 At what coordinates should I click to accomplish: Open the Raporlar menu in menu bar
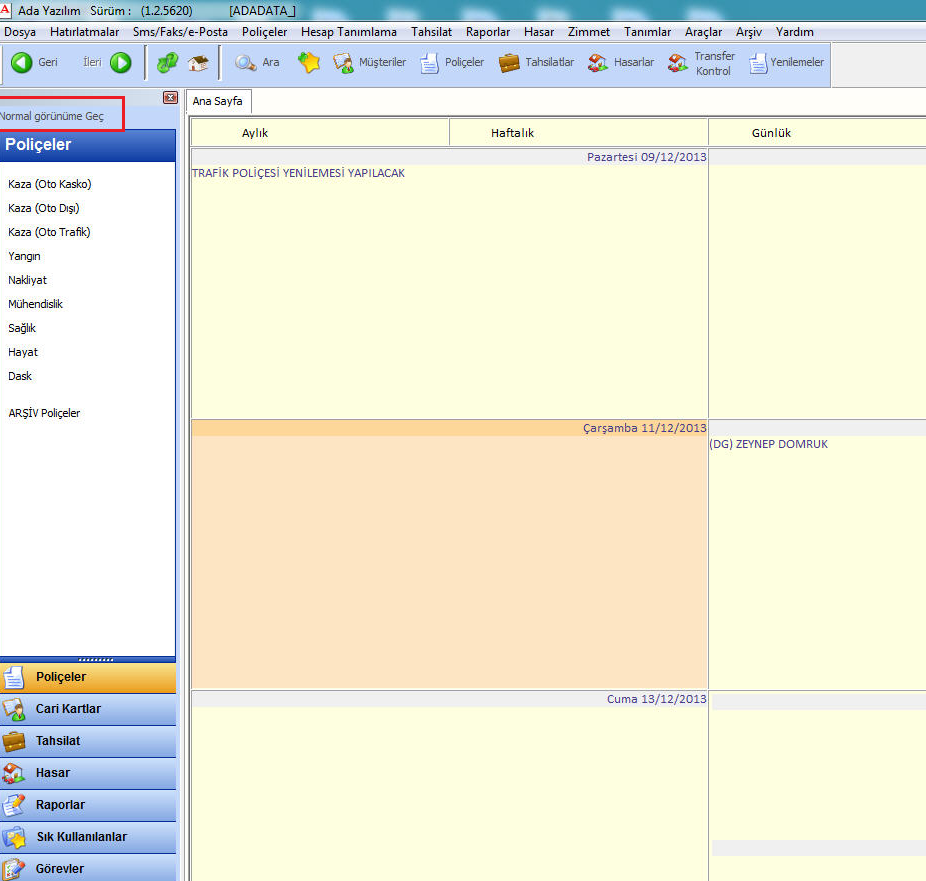(488, 32)
